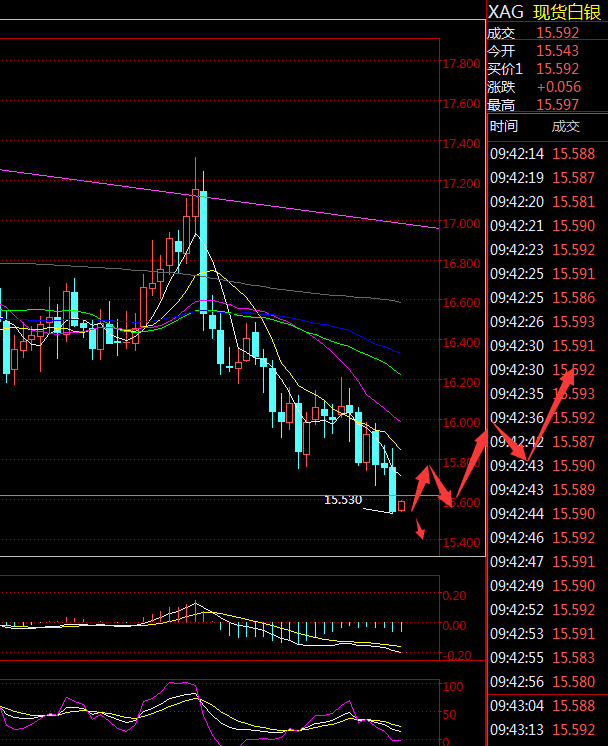Click the 17.000 price axis label
The width and height of the screenshot is (608, 746).
[x=461, y=224]
